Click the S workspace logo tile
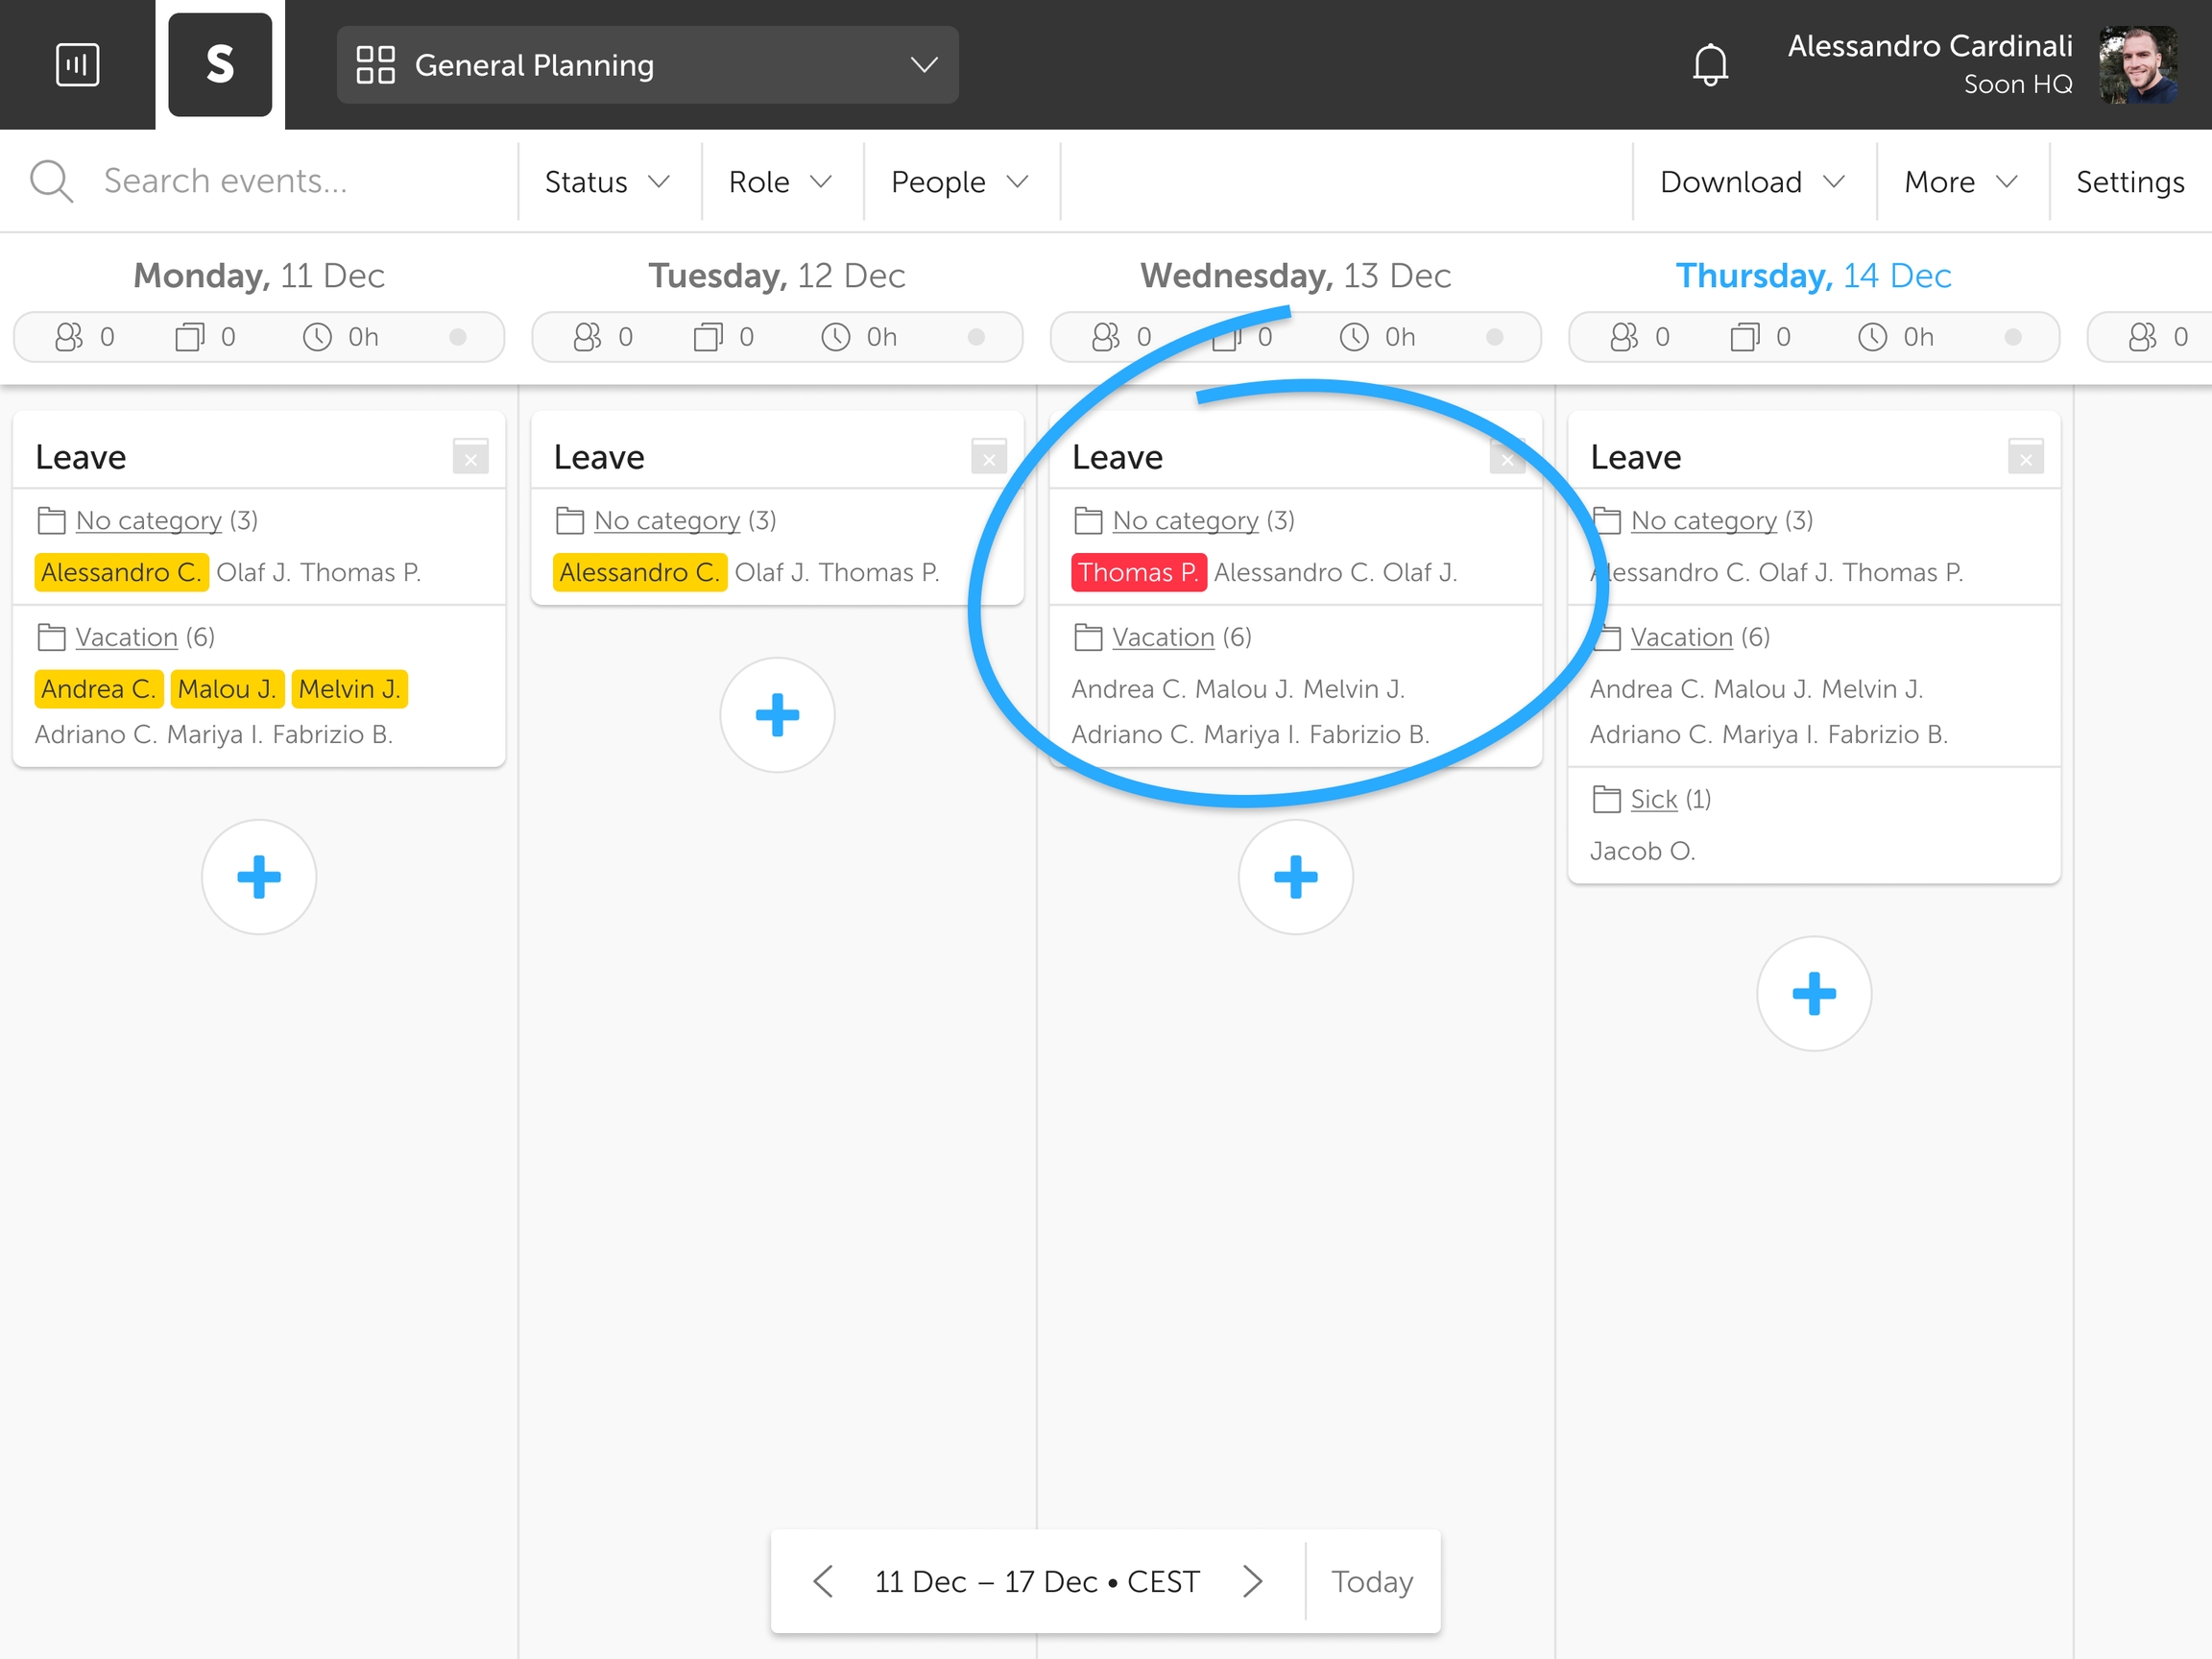The height and width of the screenshot is (1659, 2212). click(220, 65)
